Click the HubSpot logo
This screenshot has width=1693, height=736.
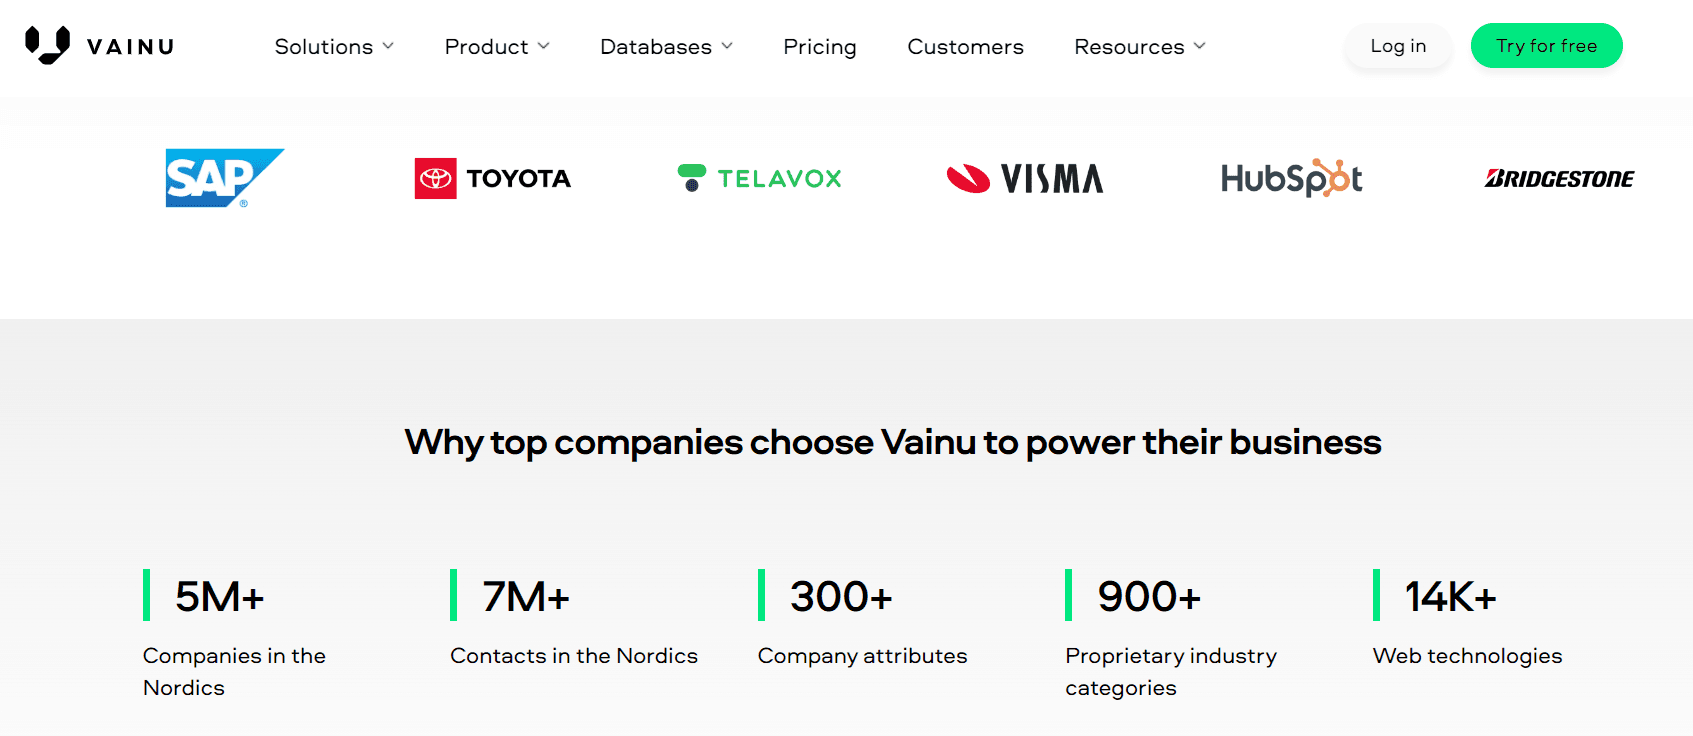(x=1291, y=178)
